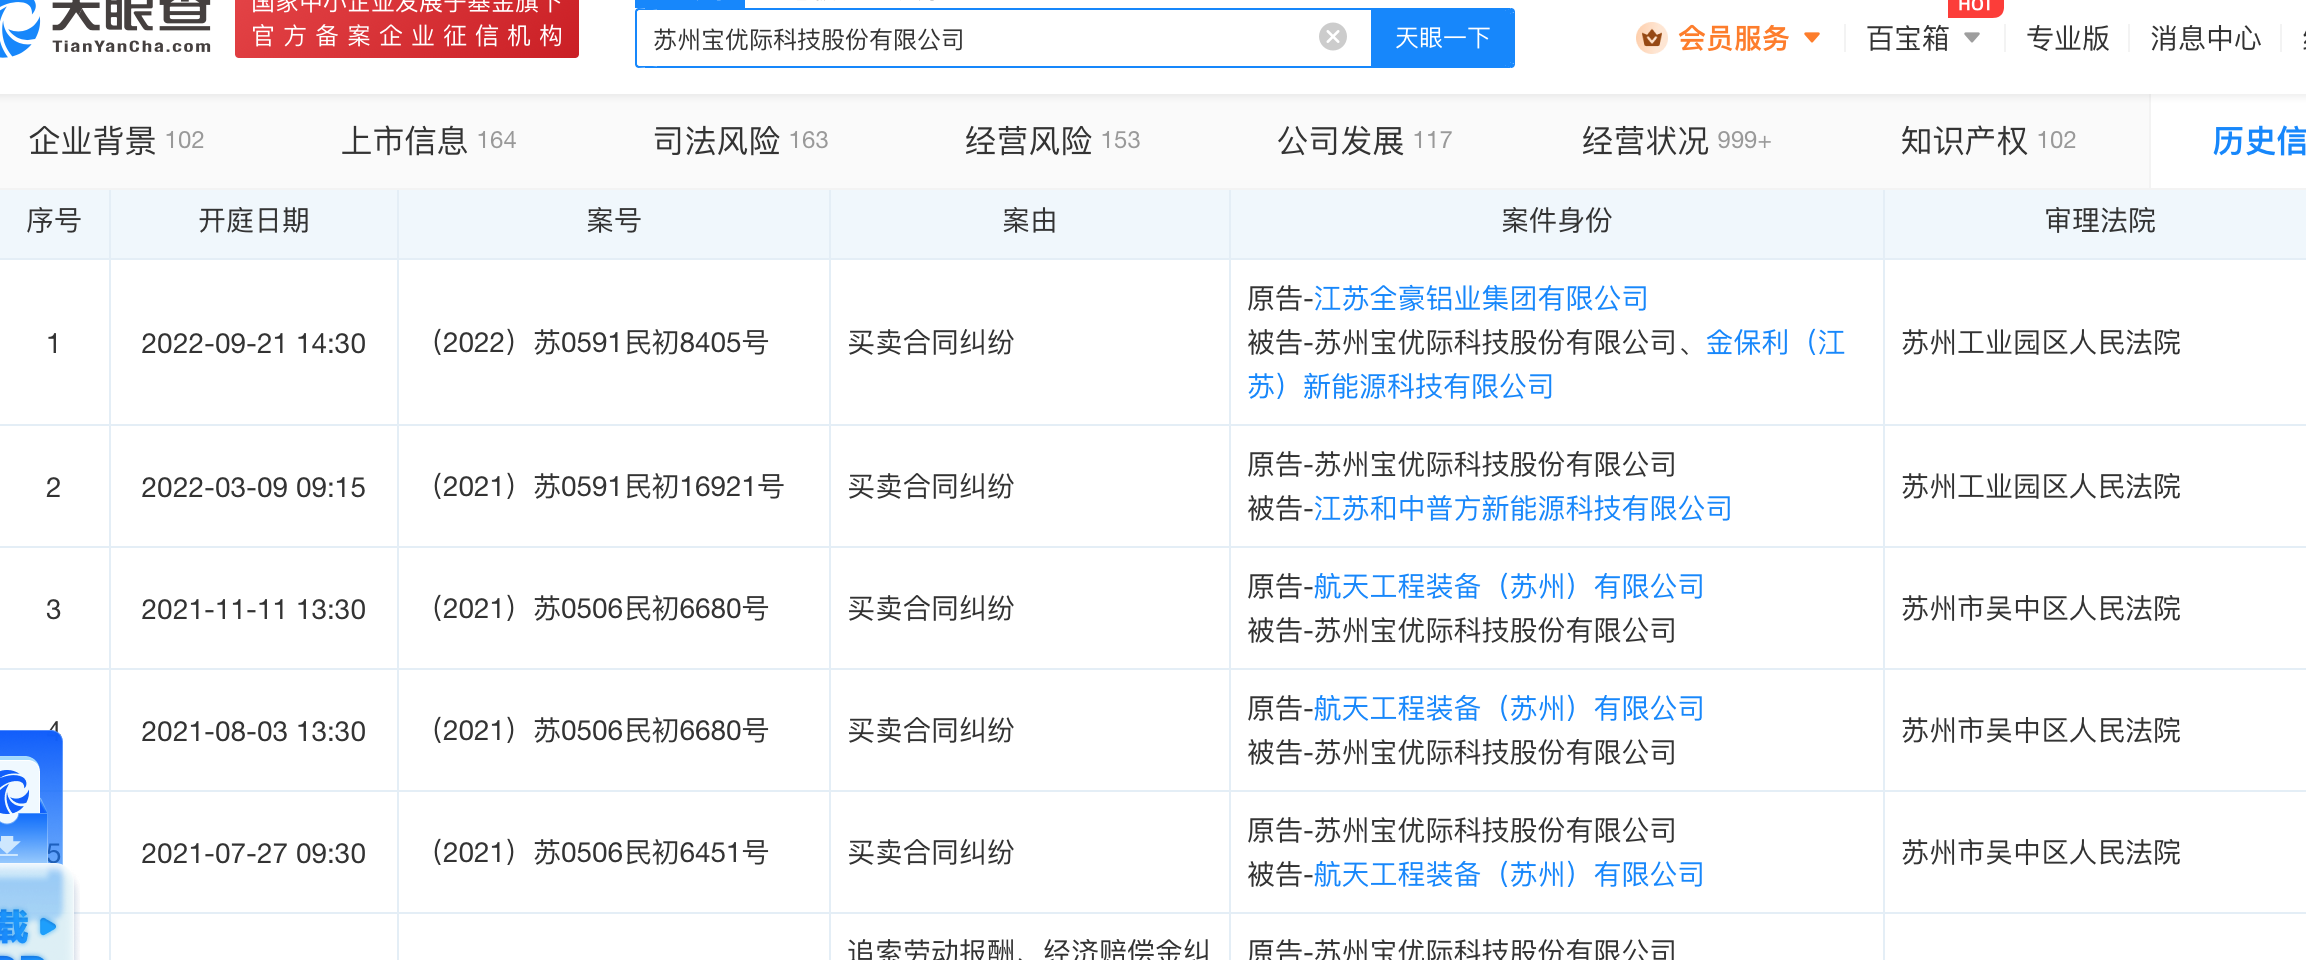Clear the search box with the X icon

[x=1332, y=37]
